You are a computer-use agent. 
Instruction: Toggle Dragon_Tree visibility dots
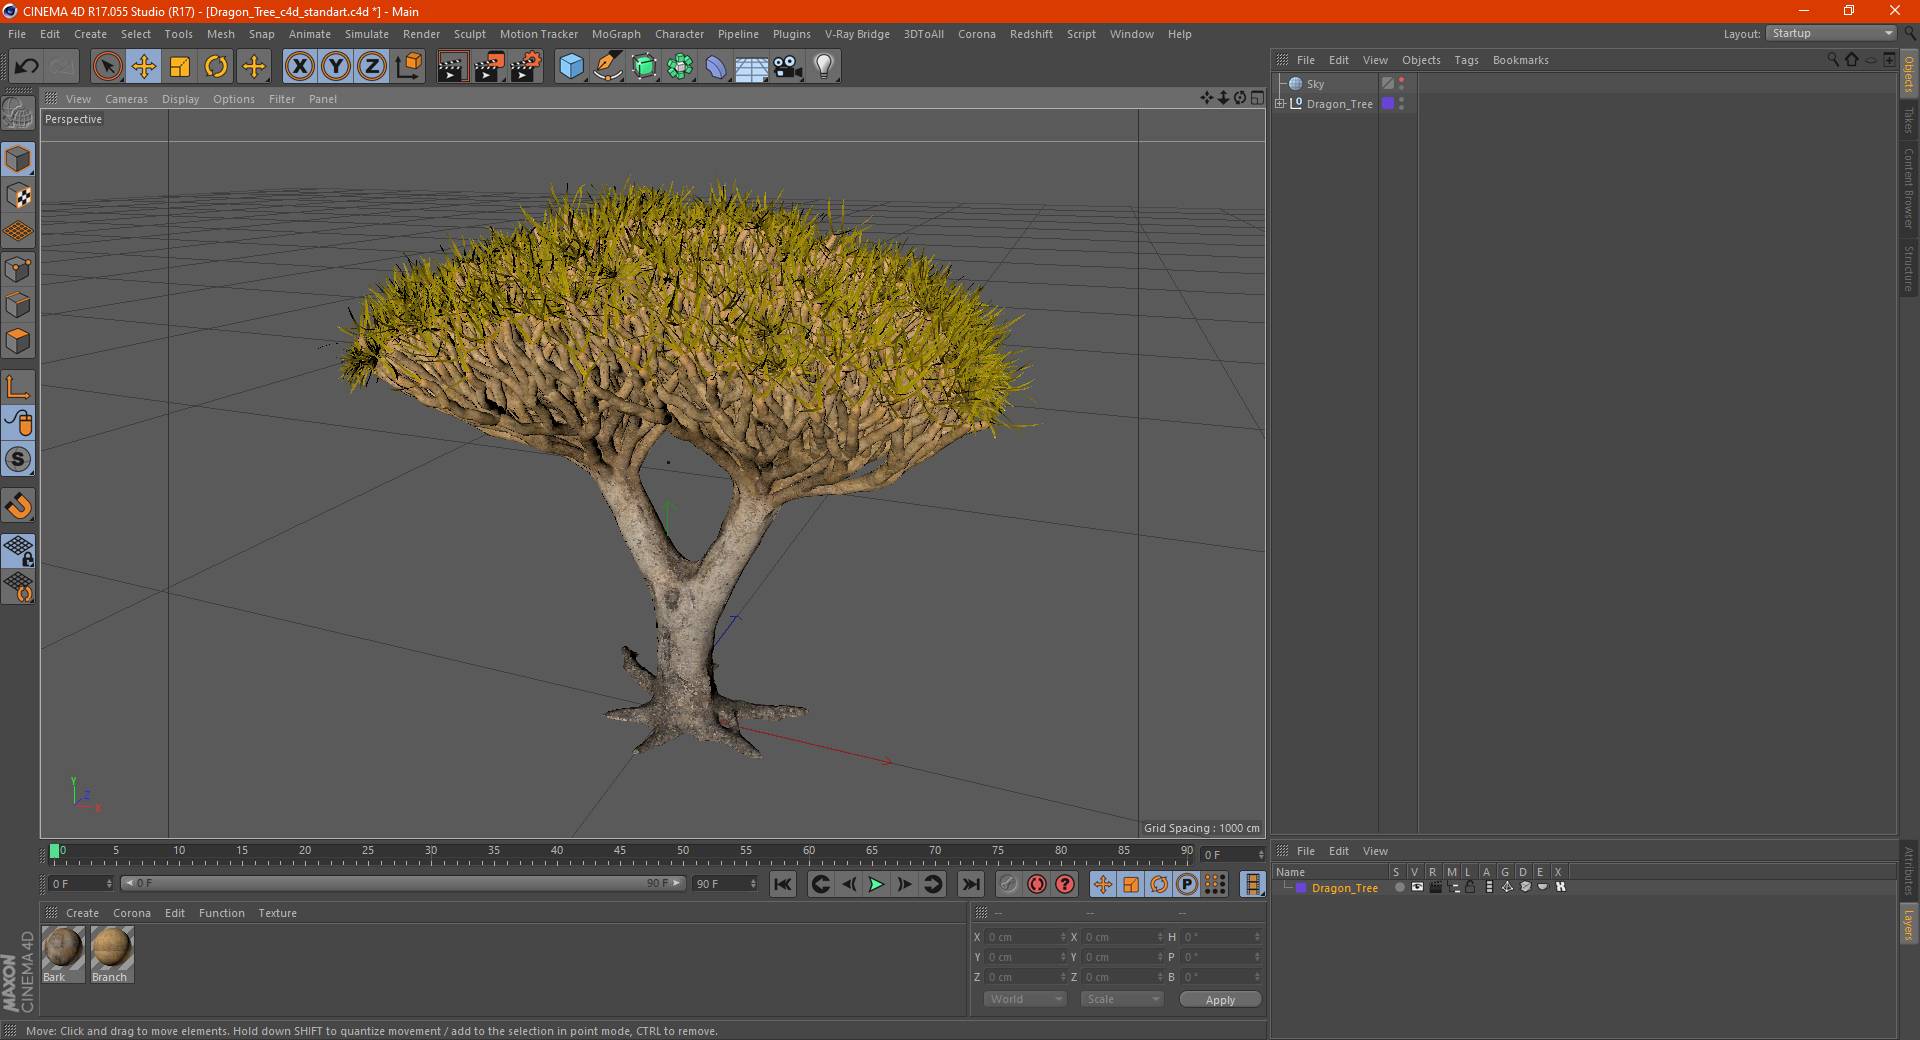(1402, 103)
